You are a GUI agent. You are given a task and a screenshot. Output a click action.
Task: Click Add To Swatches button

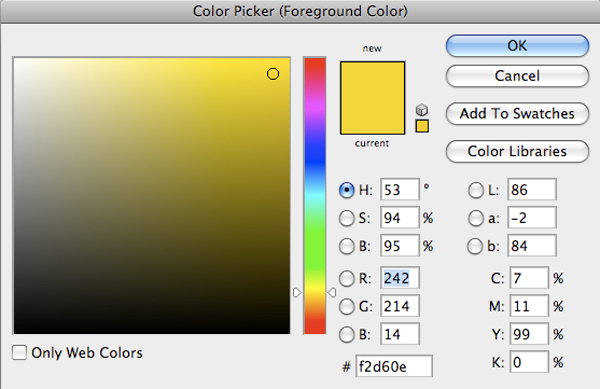(x=517, y=114)
